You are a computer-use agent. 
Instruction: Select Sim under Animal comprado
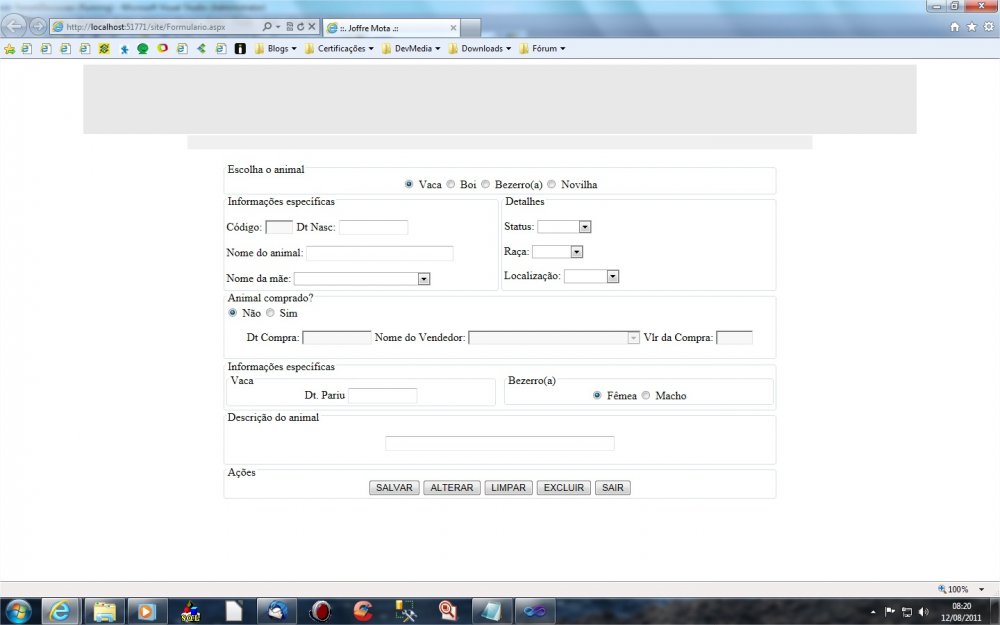tap(270, 313)
